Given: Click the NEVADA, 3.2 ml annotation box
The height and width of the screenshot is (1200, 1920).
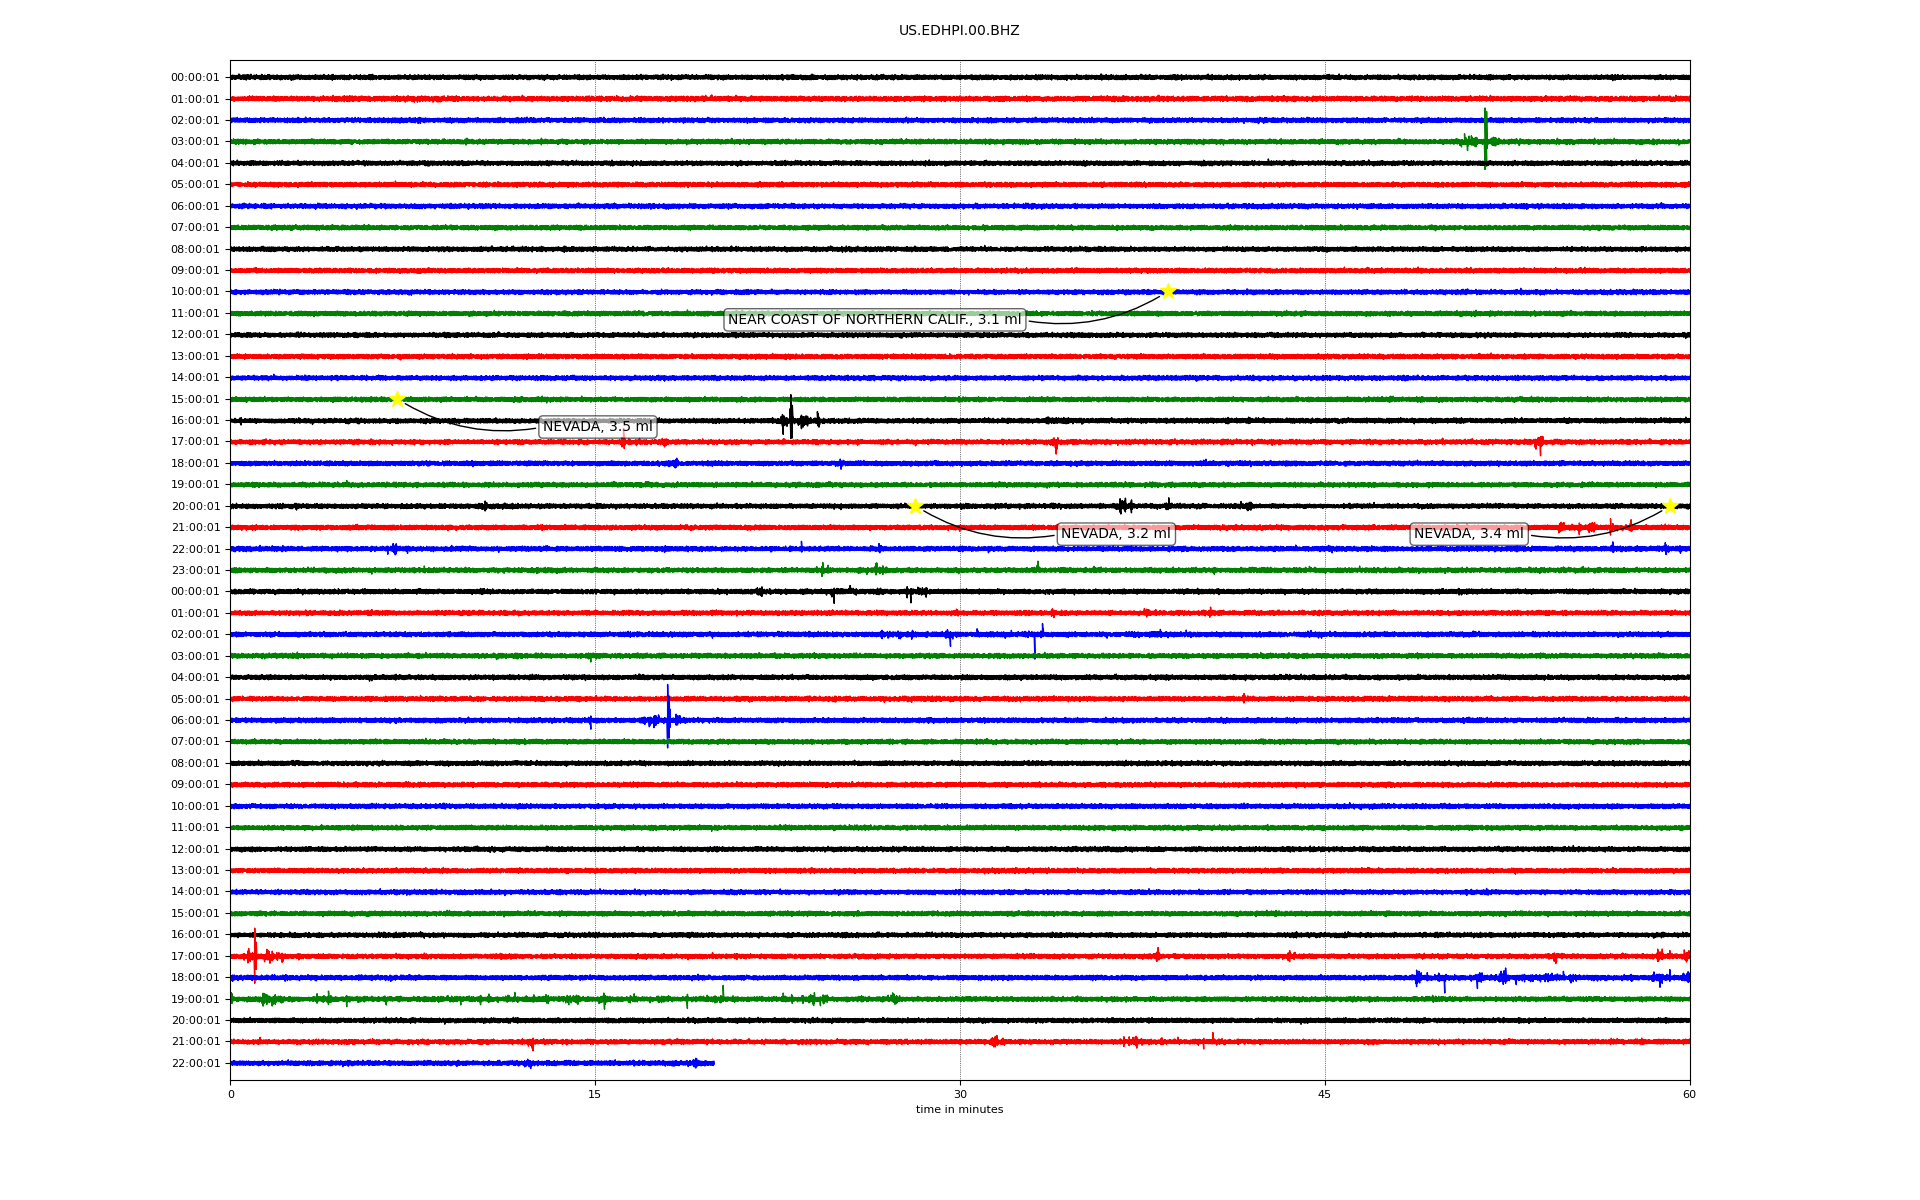Looking at the screenshot, I should pyautogui.click(x=1115, y=534).
